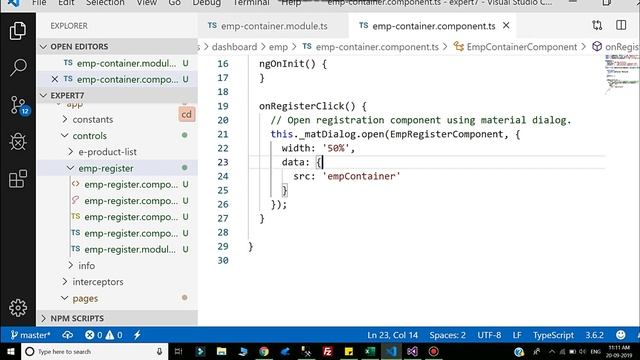This screenshot has width=640, height=360.
Task: Open the Manage gear menu
Action: click(x=18, y=308)
